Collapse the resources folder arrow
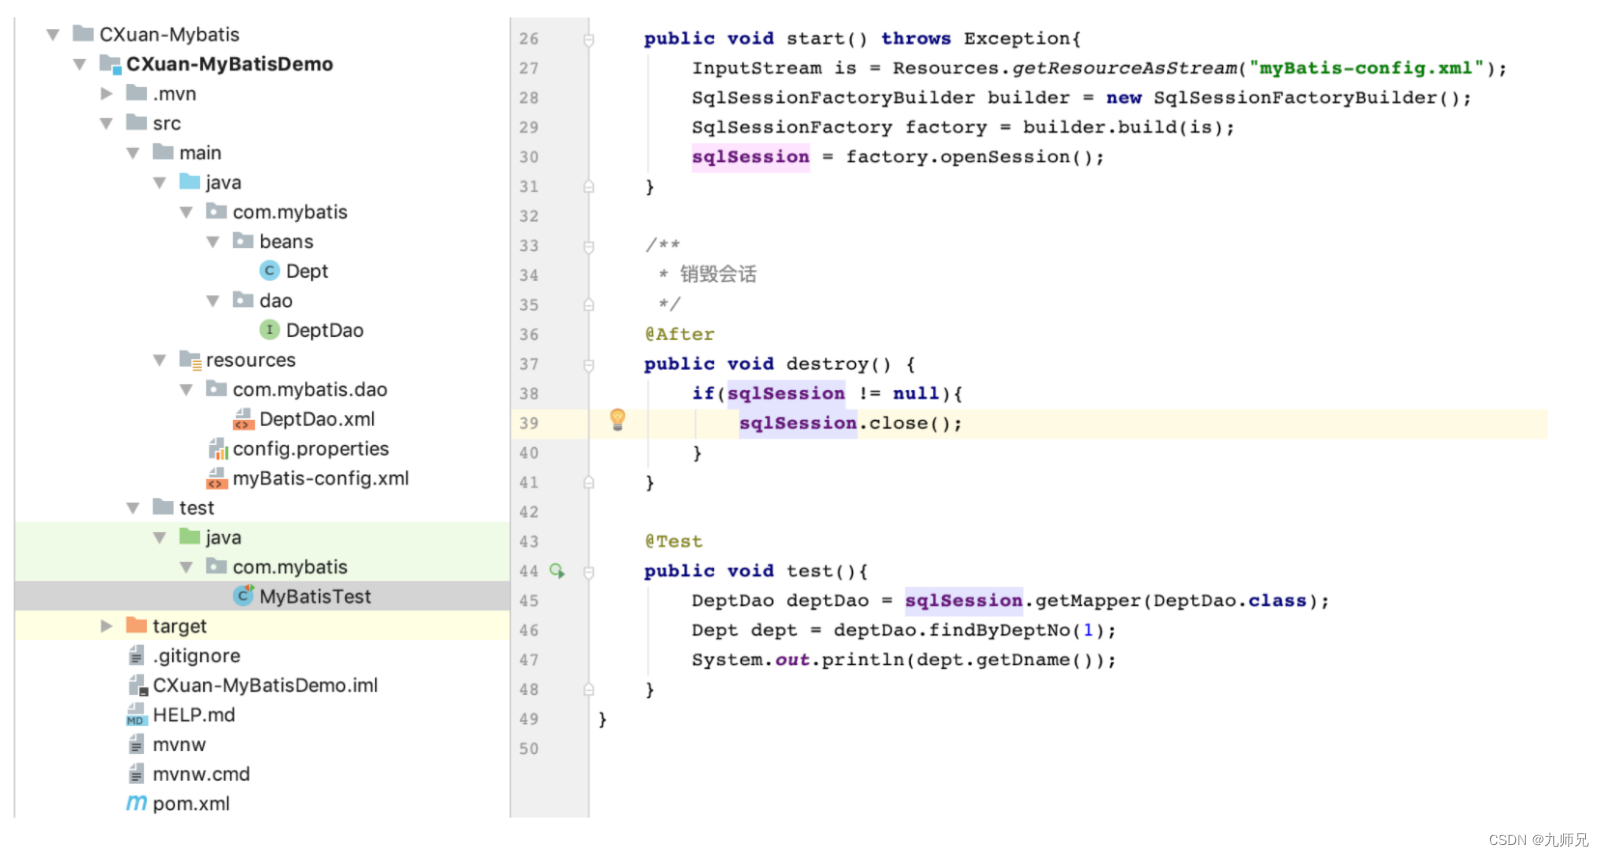 coord(159,360)
